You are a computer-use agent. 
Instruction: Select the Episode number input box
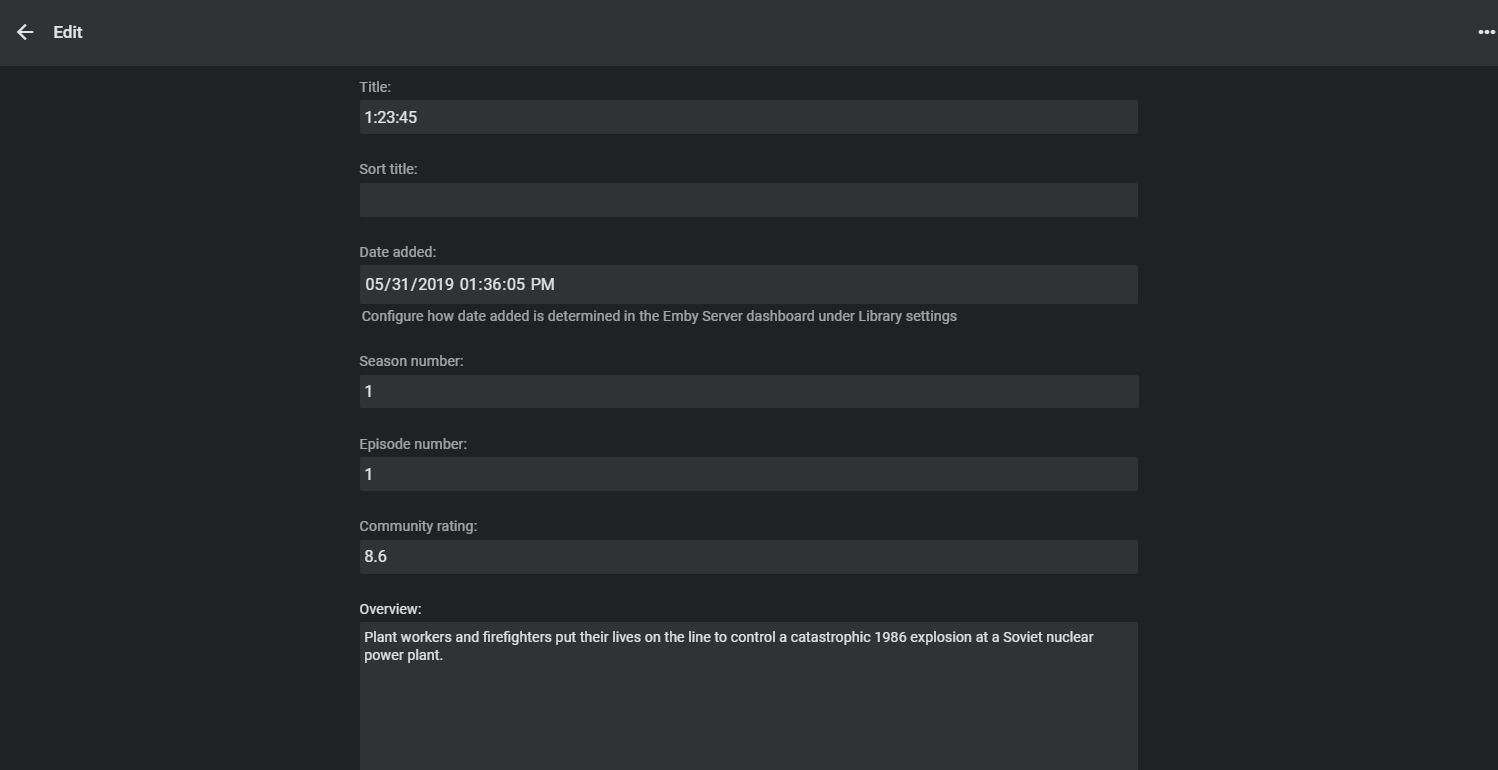[748, 474]
